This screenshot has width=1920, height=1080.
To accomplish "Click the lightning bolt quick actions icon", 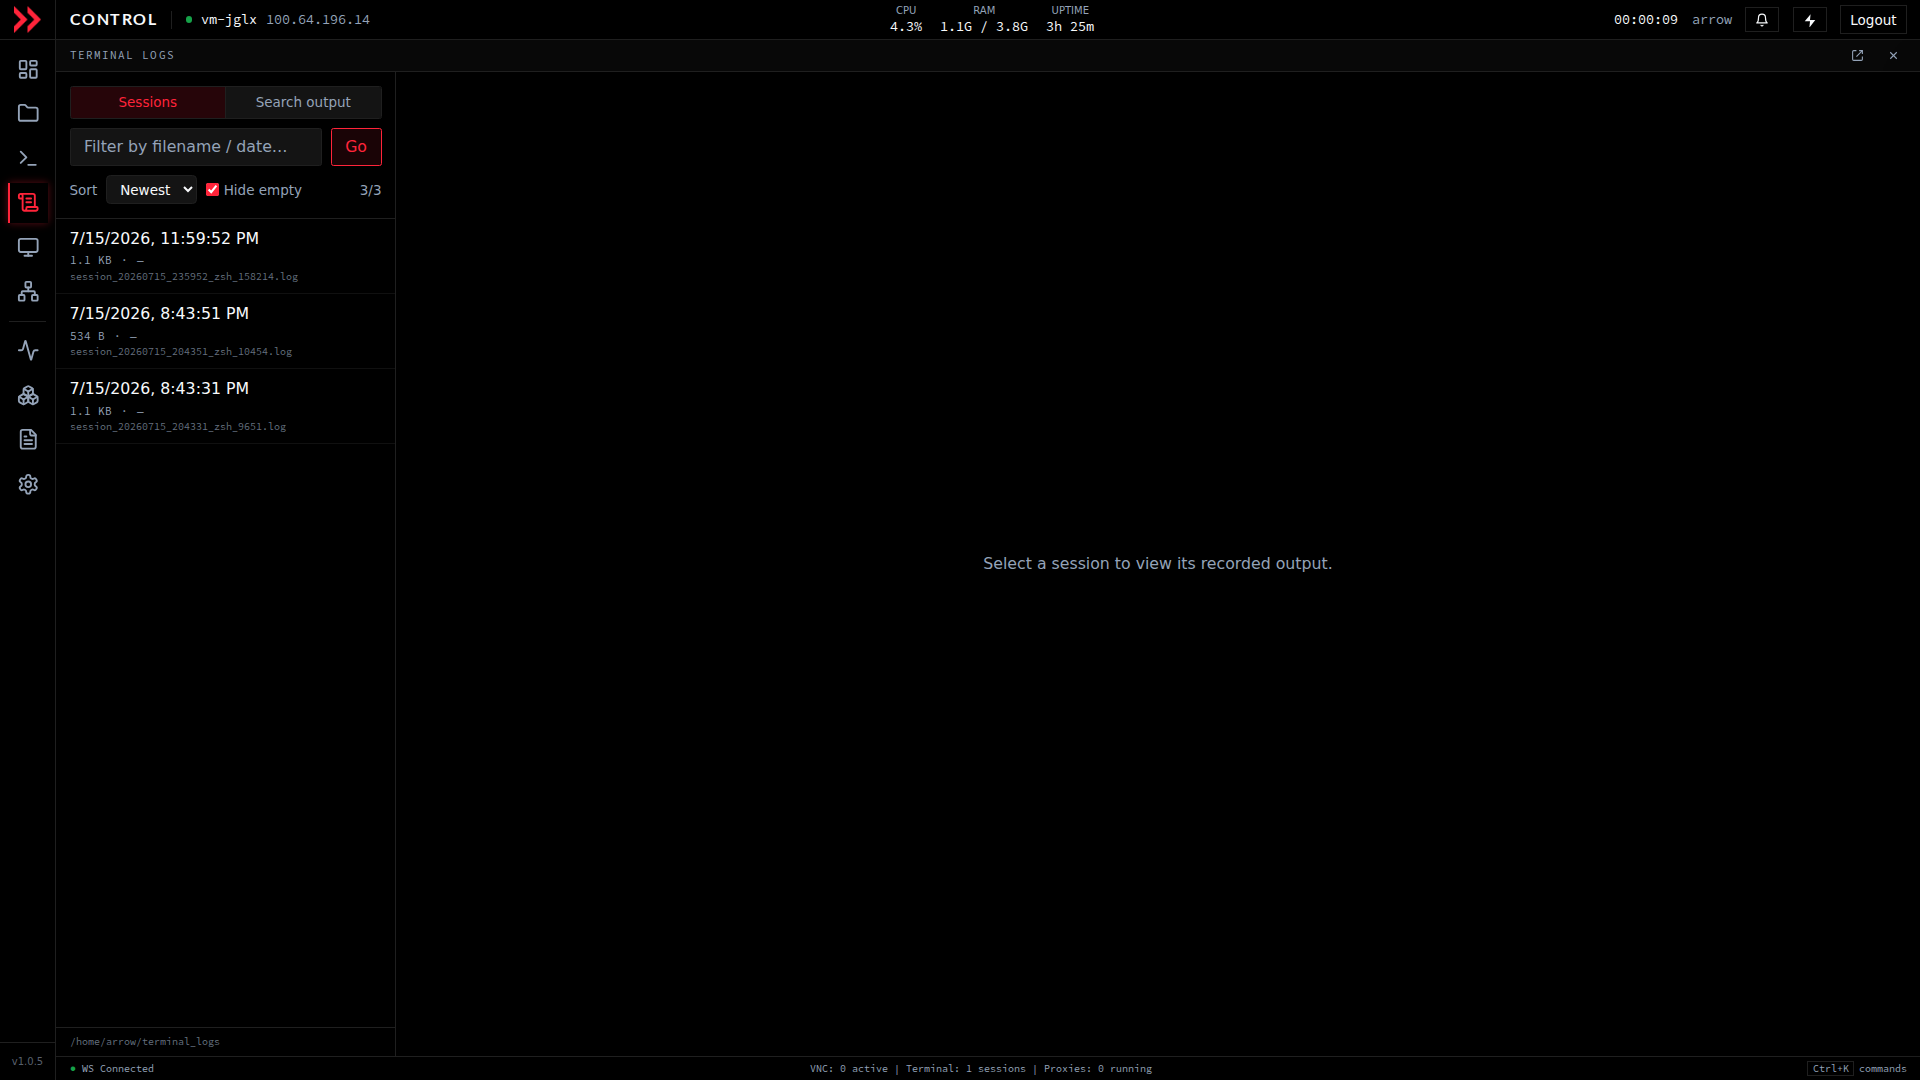I will point(1810,20).
